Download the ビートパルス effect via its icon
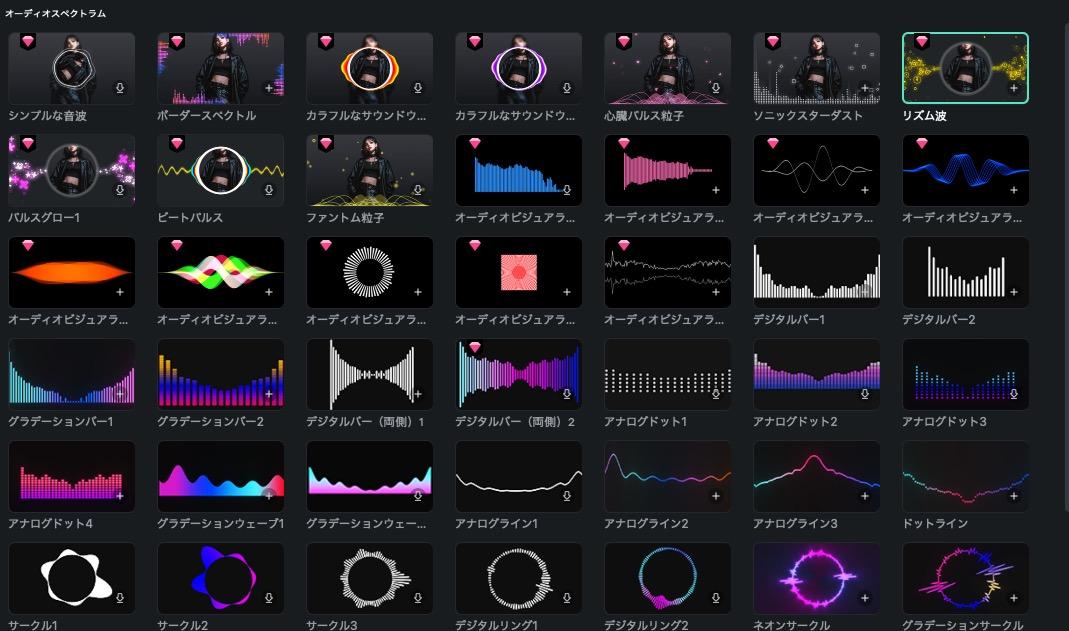The width and height of the screenshot is (1069, 631). click(x=269, y=190)
